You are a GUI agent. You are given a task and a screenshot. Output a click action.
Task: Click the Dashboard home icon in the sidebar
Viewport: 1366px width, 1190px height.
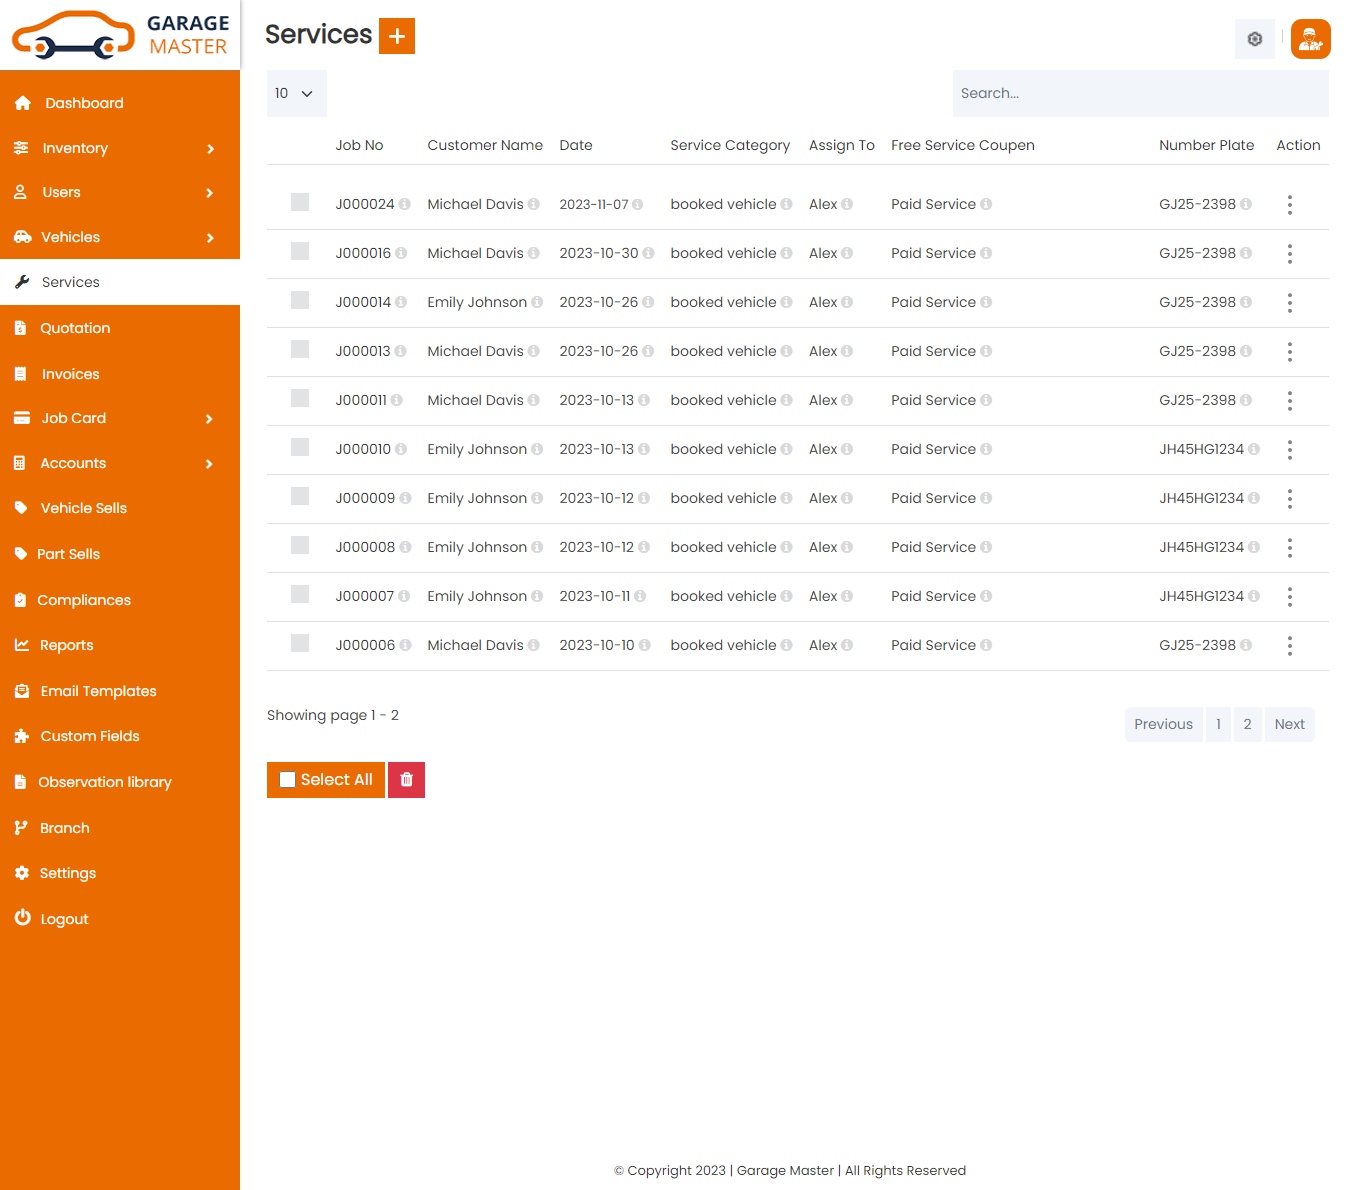click(x=23, y=103)
